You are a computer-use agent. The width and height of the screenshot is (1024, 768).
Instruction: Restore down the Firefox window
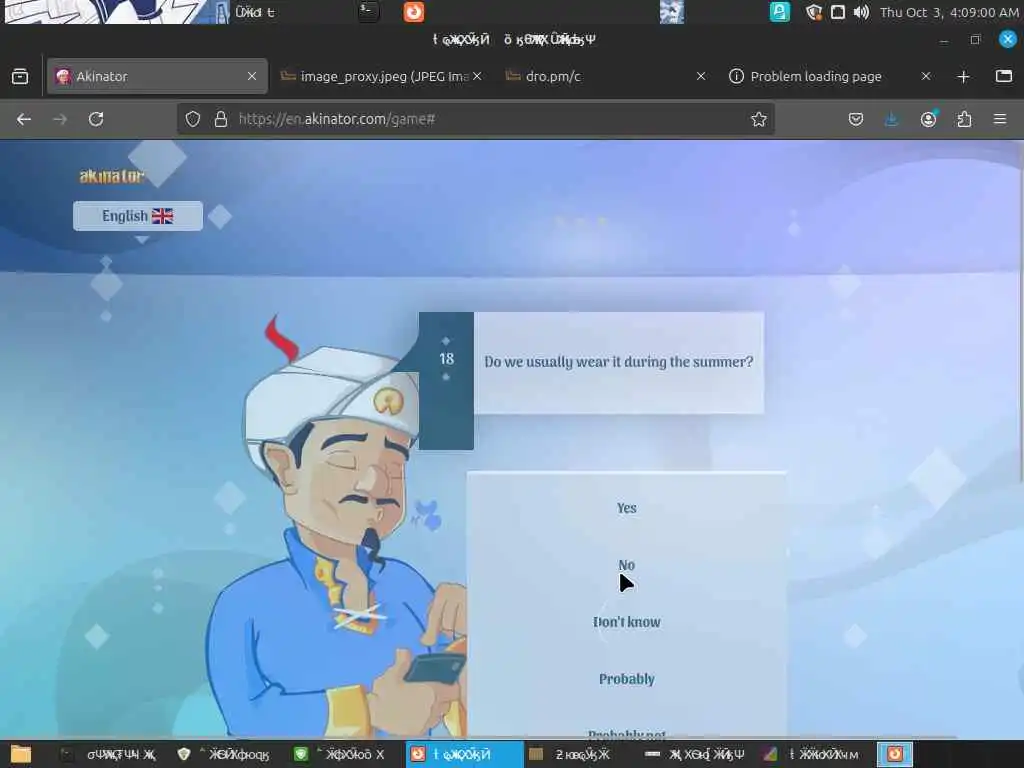click(x=976, y=39)
